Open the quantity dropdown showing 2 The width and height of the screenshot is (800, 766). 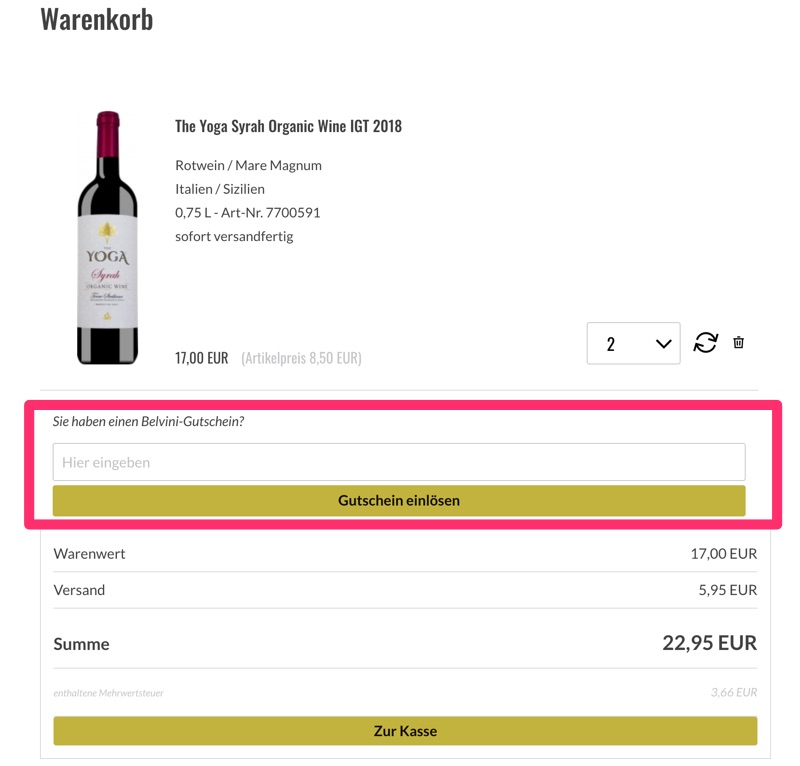(633, 344)
